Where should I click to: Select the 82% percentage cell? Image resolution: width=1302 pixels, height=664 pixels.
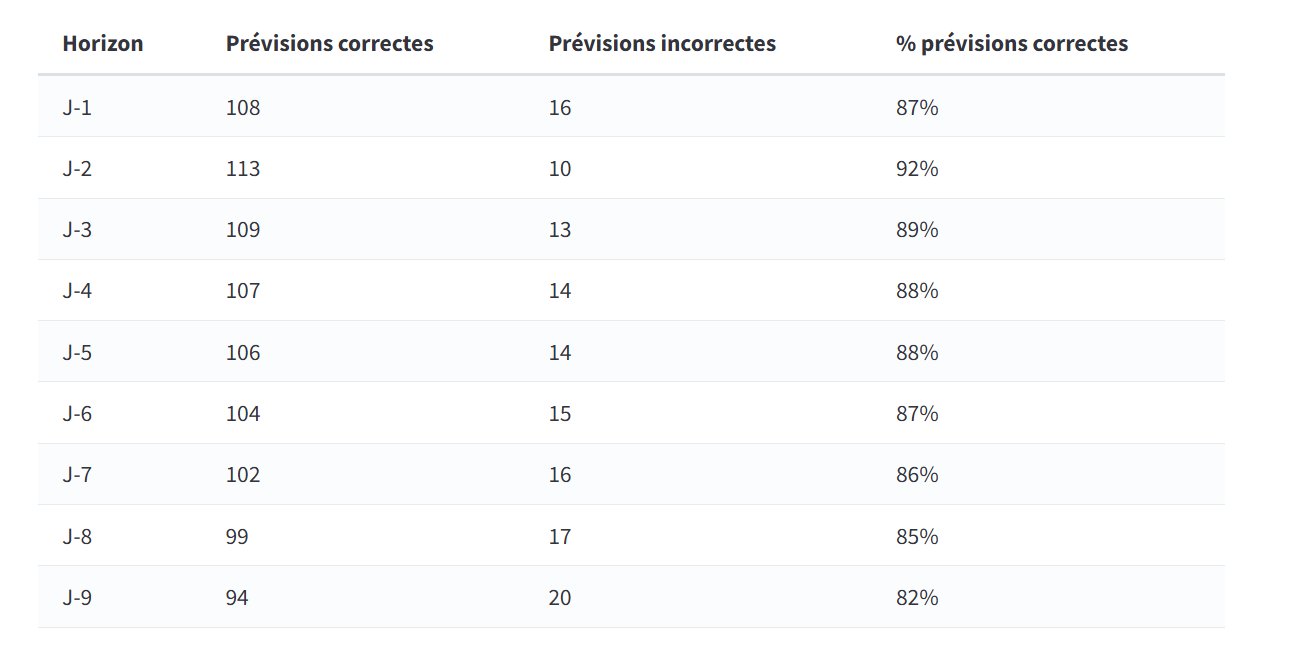pos(917,598)
